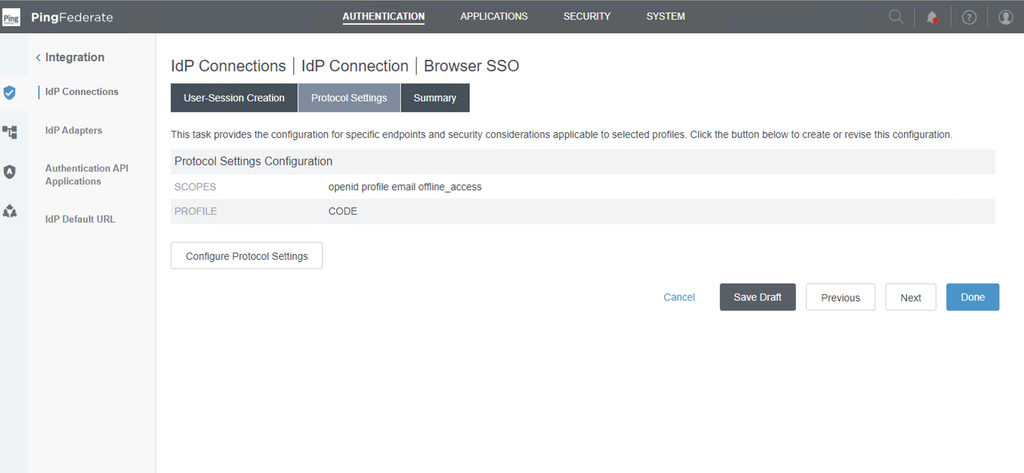The width and height of the screenshot is (1024, 473).
Task: Switch to Protocol Settings tab
Action: (349, 98)
